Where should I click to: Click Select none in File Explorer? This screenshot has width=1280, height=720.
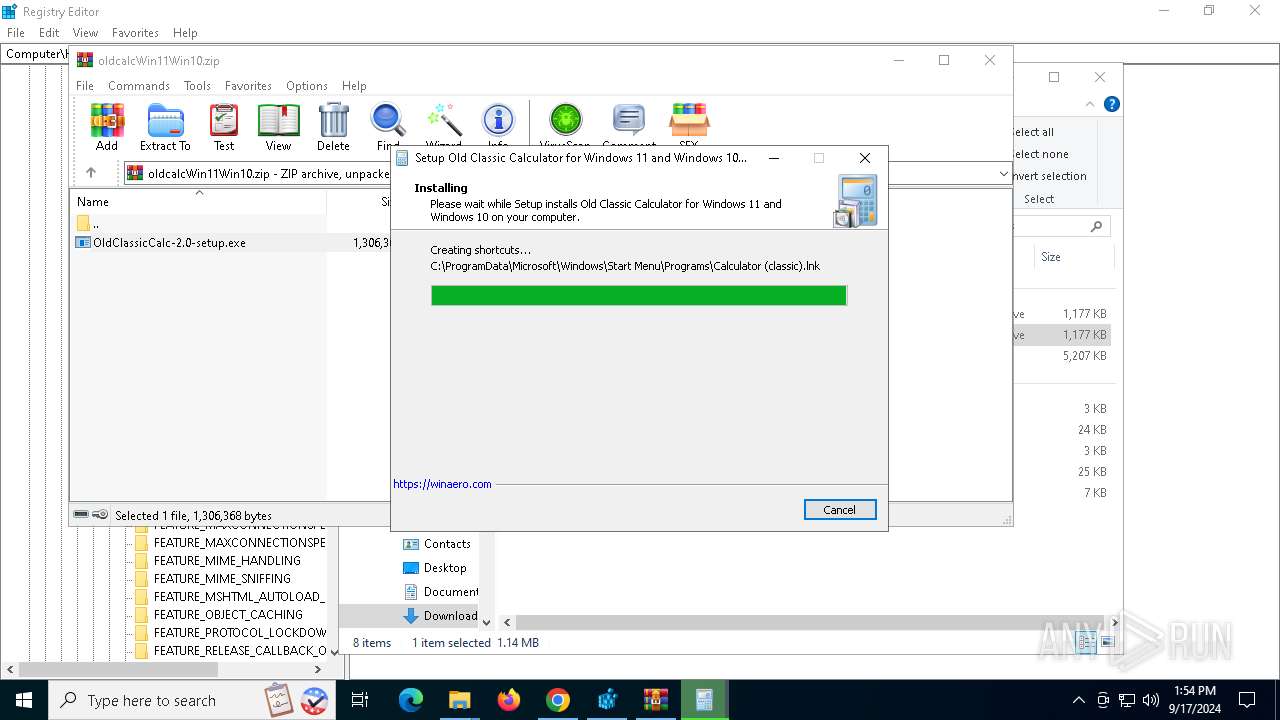pyautogui.click(x=1040, y=154)
